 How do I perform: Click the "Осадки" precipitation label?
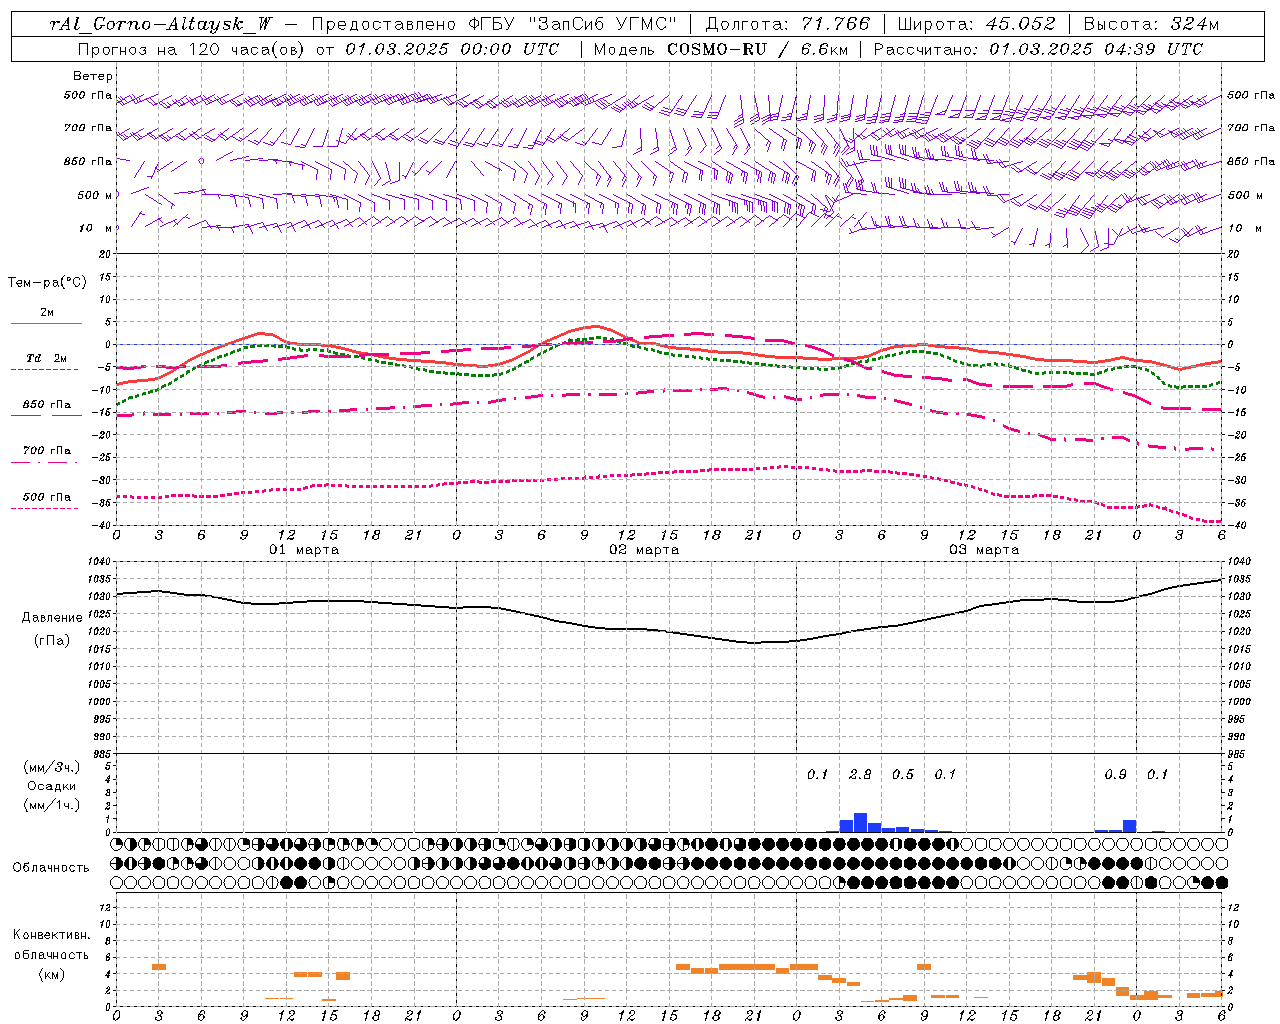[52, 786]
